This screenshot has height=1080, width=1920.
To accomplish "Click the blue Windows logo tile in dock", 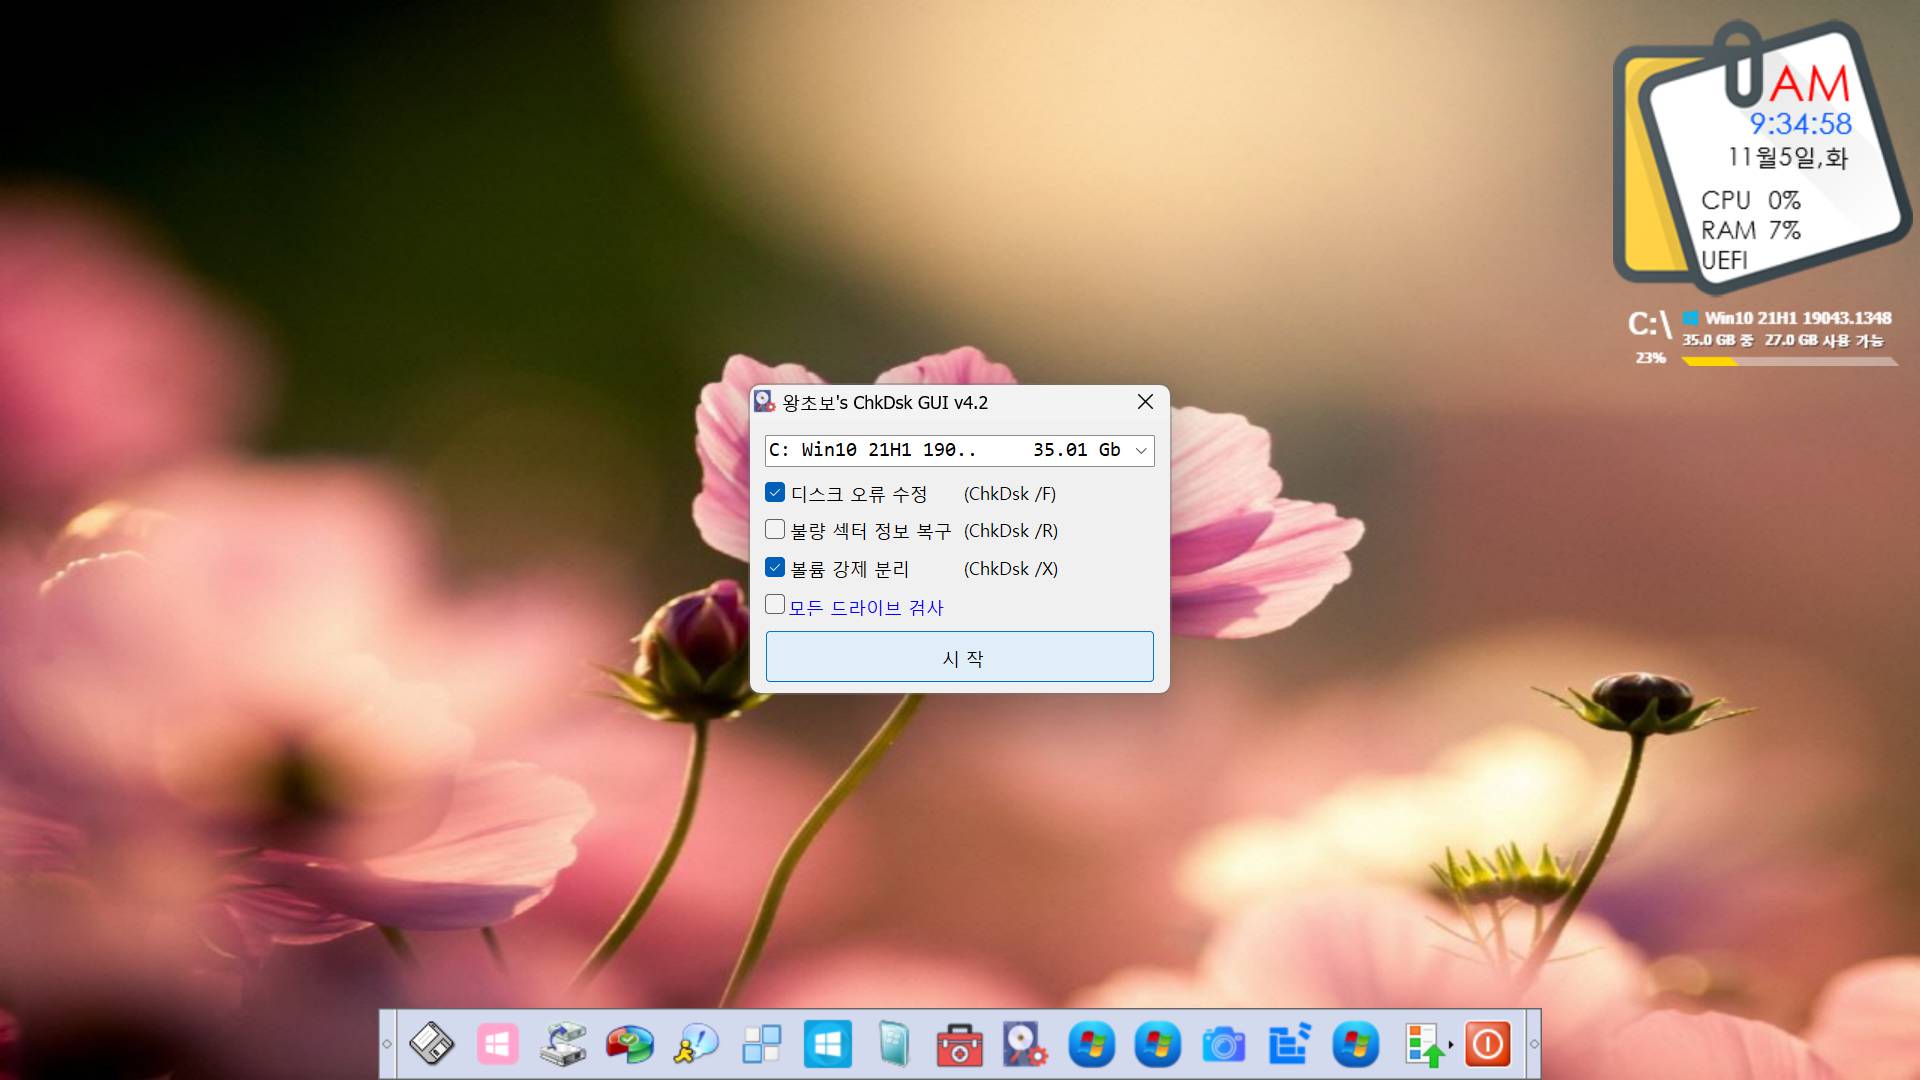I will click(827, 1045).
